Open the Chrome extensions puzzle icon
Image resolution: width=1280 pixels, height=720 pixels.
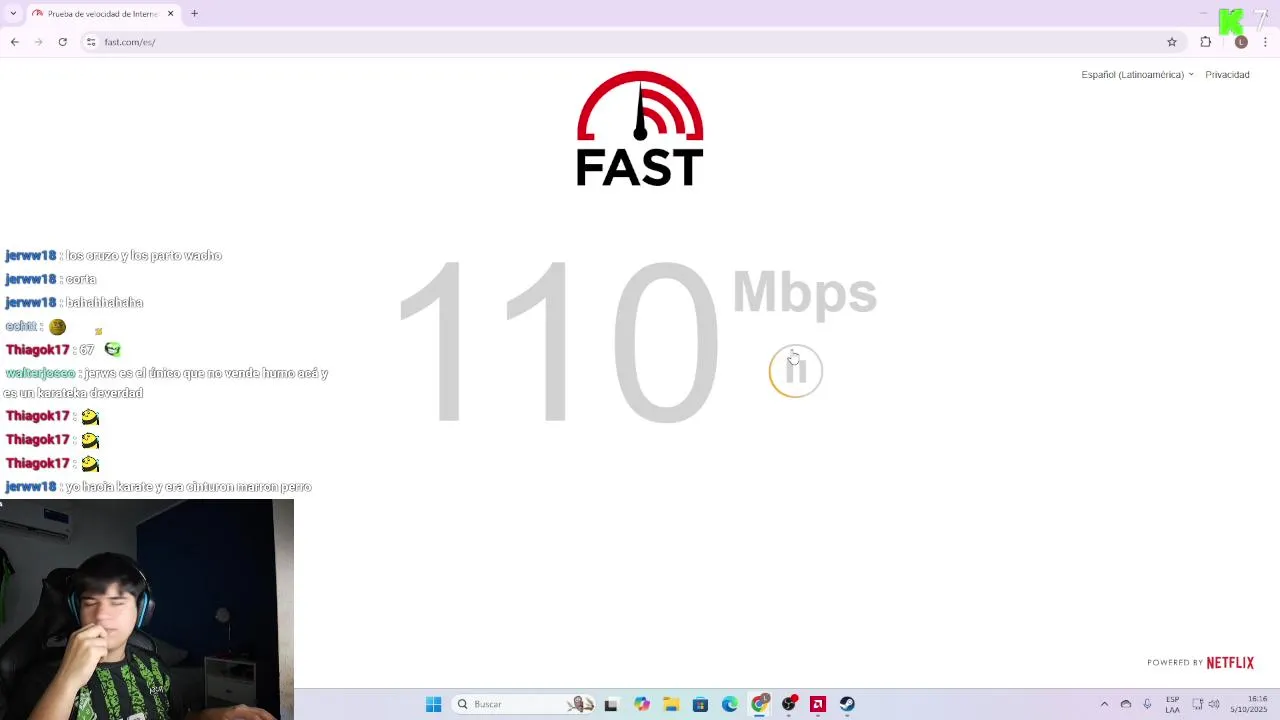1206,42
